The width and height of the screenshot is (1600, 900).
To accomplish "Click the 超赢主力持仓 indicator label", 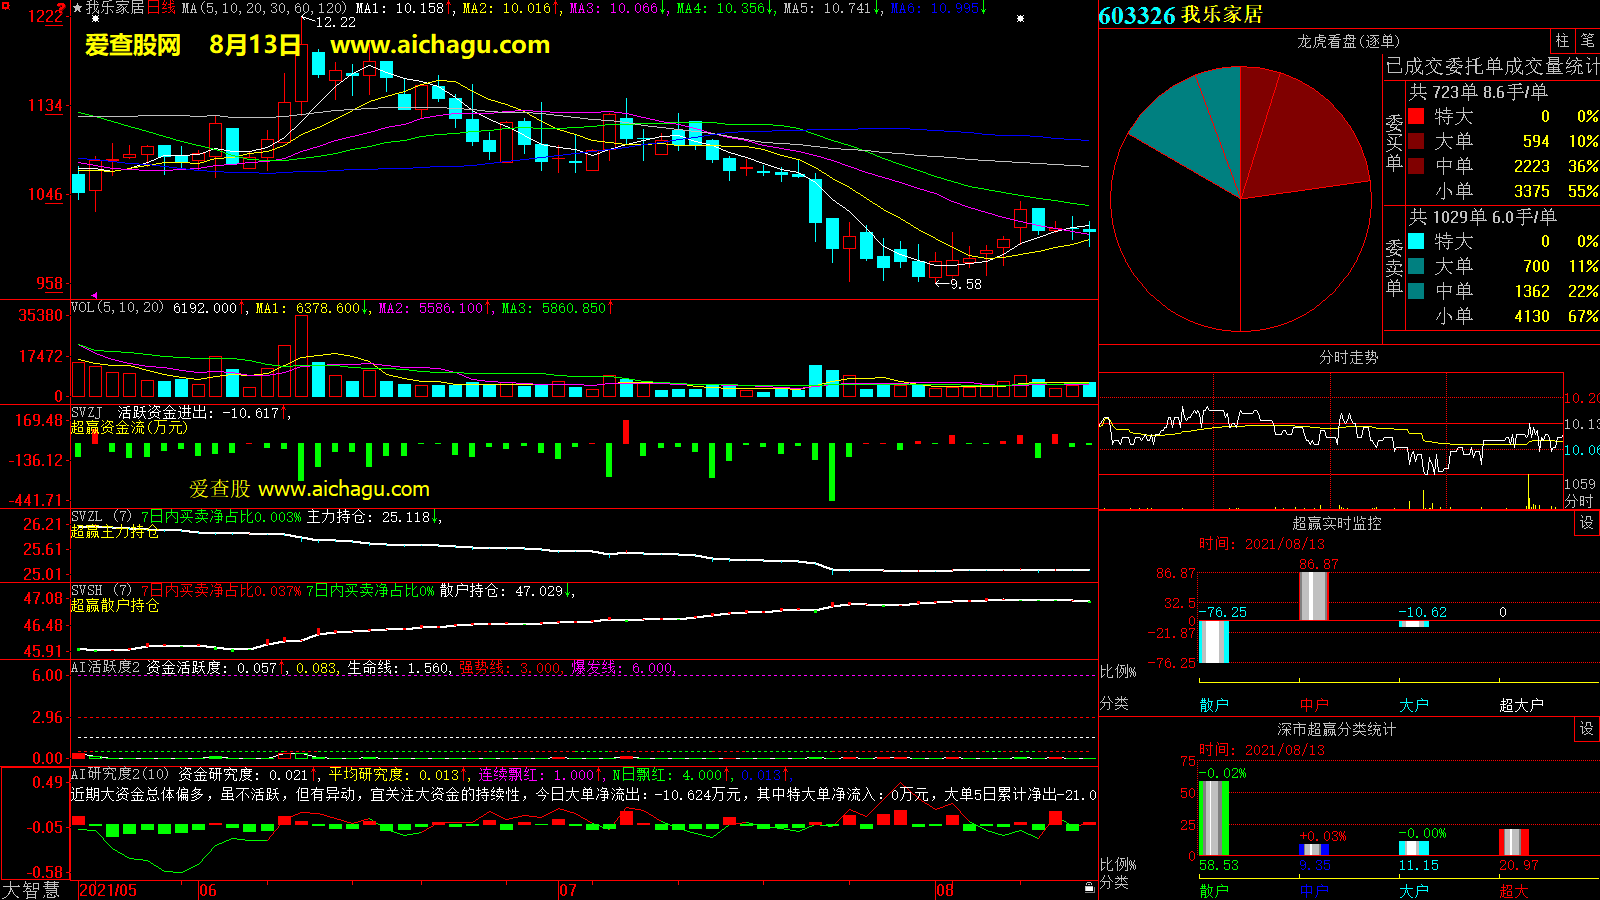I will pos(114,532).
